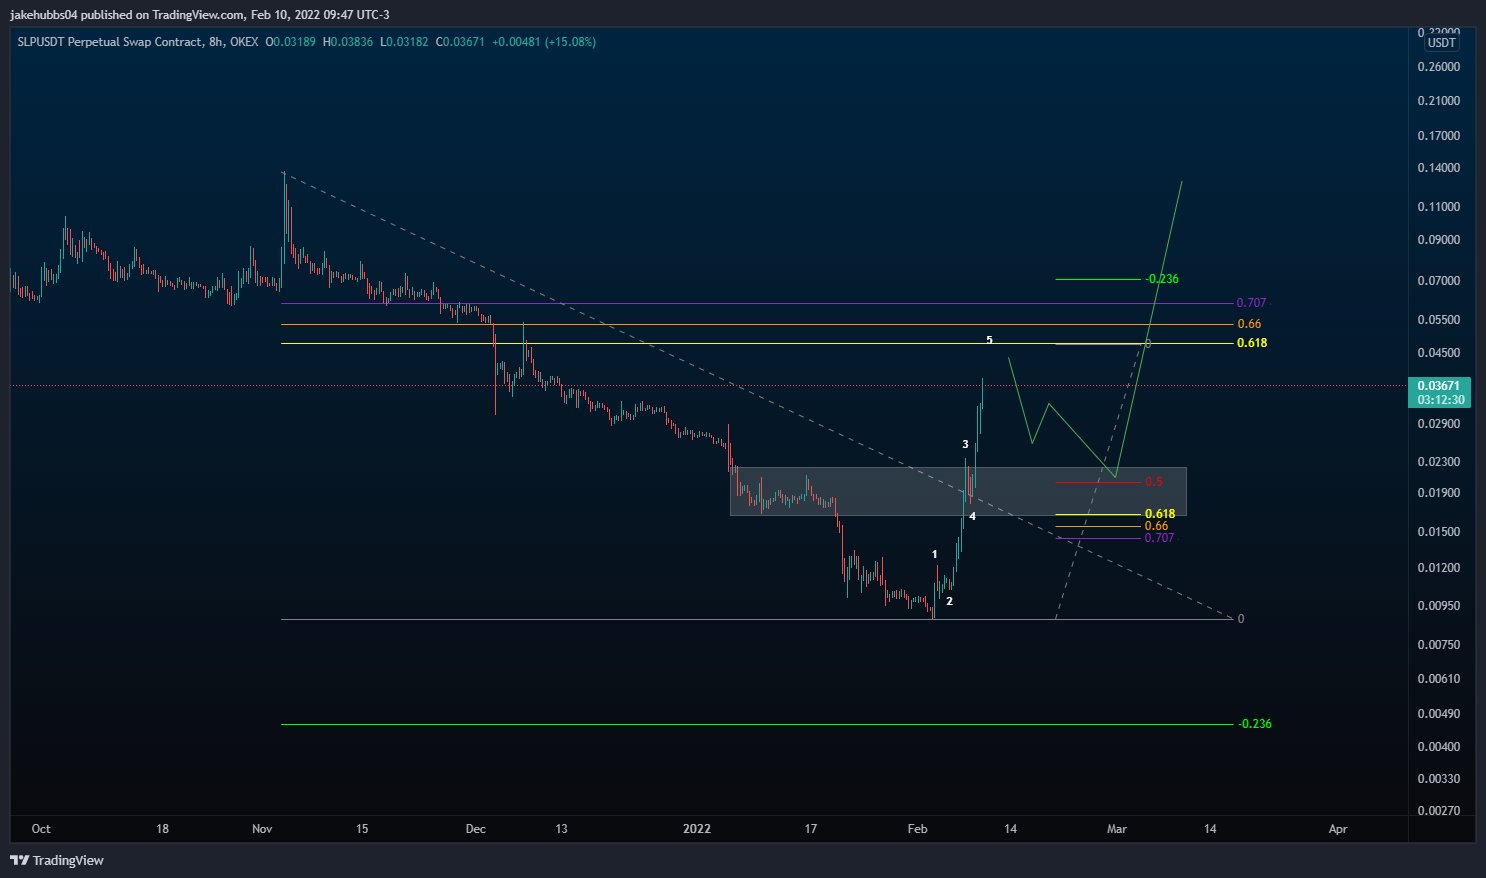Select the purple 0.707 label above 0.66 line
This screenshot has height=878, width=1486.
1251,303
